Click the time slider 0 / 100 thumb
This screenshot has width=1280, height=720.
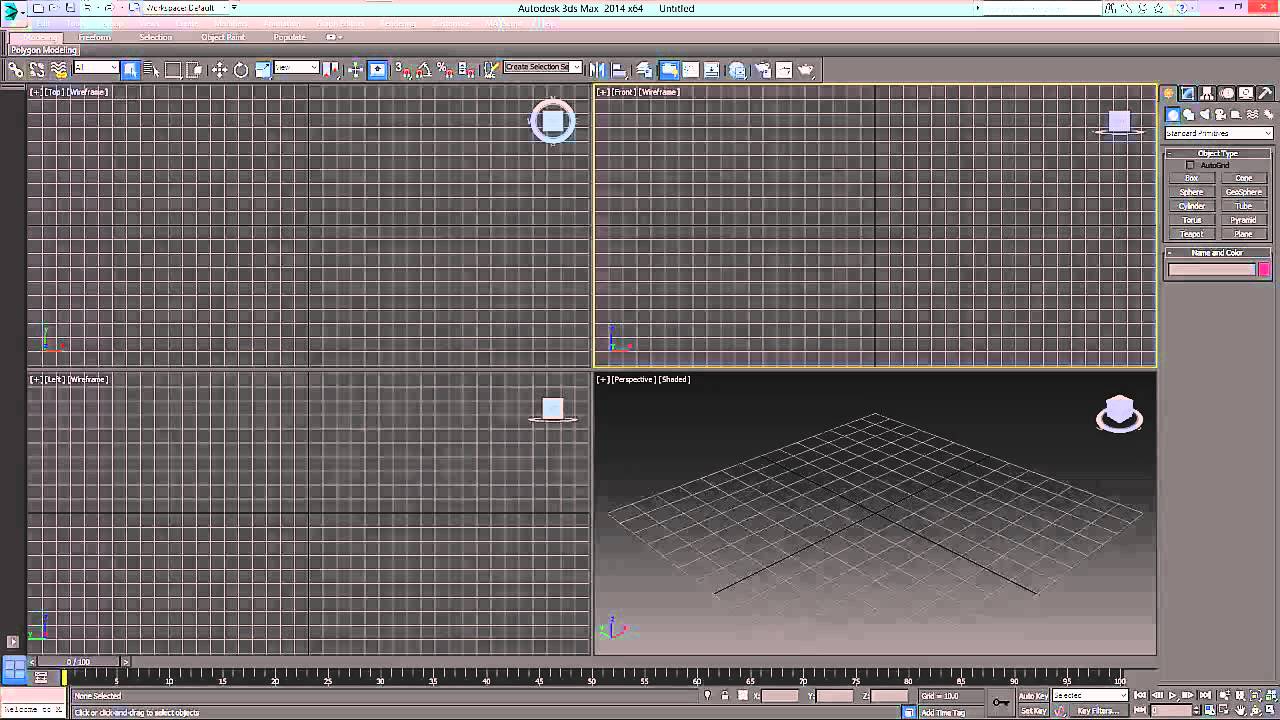[x=78, y=662]
